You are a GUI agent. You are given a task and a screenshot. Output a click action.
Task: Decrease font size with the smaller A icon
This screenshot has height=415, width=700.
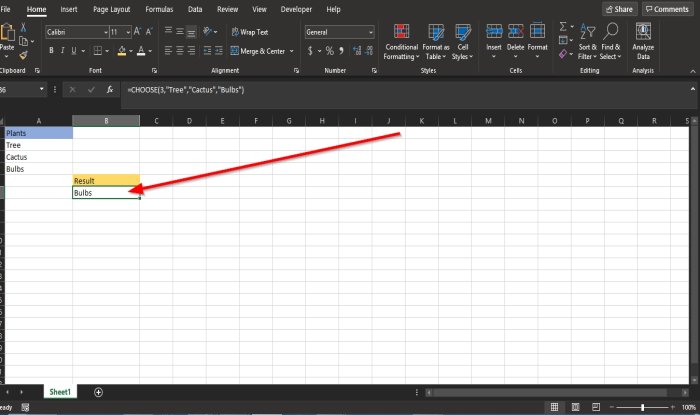click(149, 32)
